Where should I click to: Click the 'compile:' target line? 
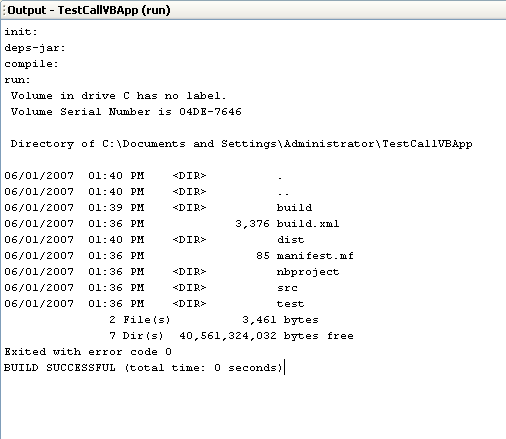[x=31, y=64]
